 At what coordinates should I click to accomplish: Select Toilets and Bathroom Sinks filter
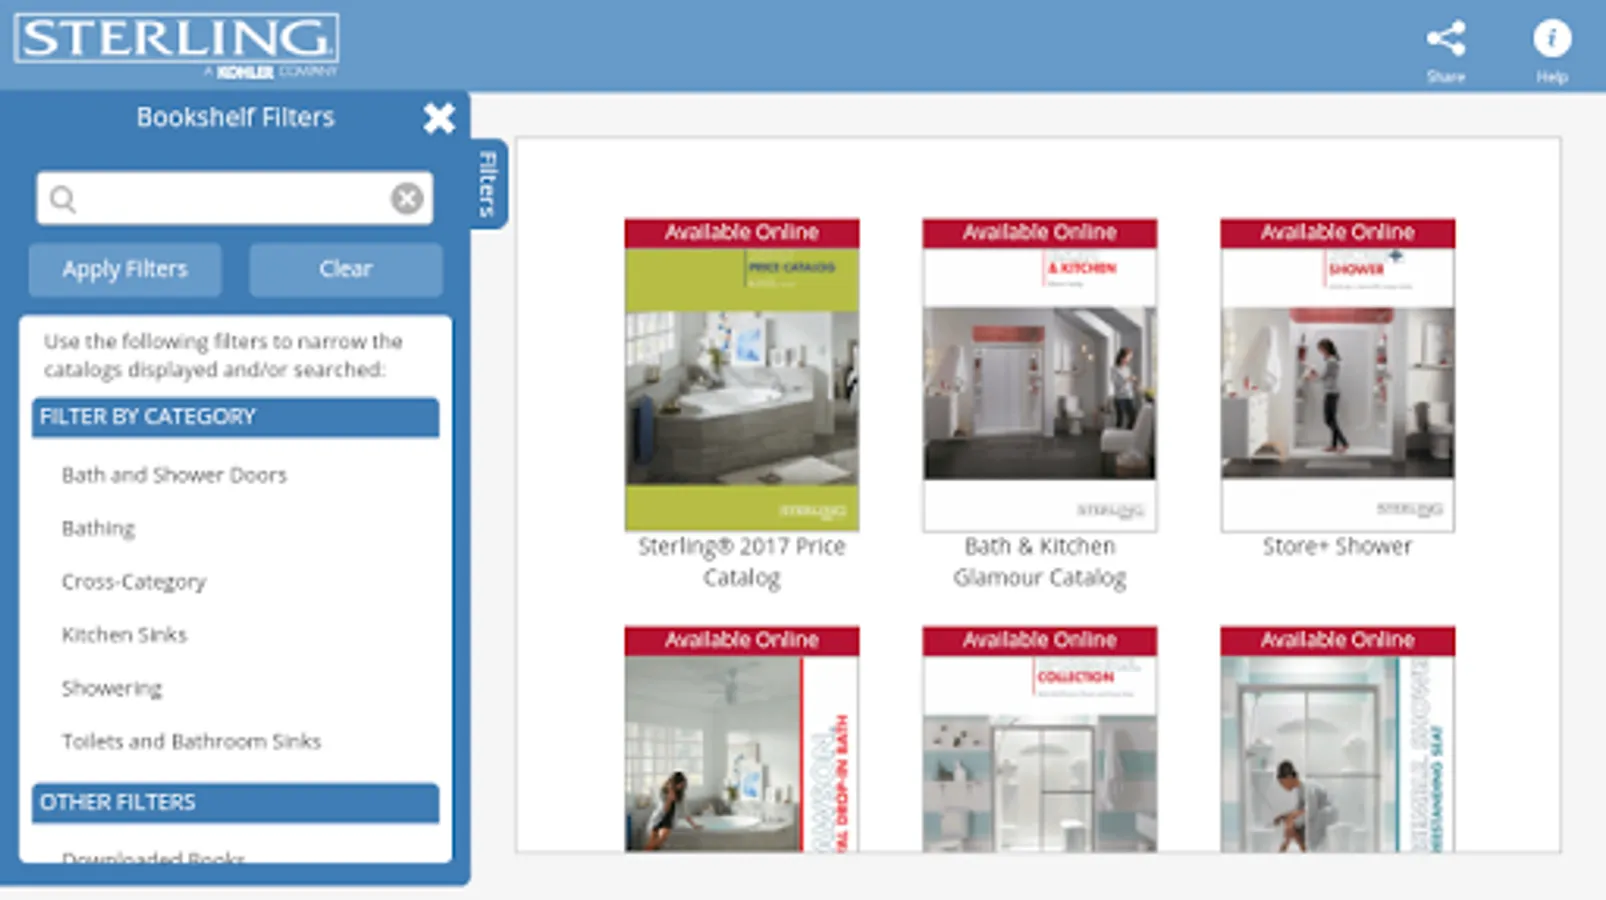[191, 741]
